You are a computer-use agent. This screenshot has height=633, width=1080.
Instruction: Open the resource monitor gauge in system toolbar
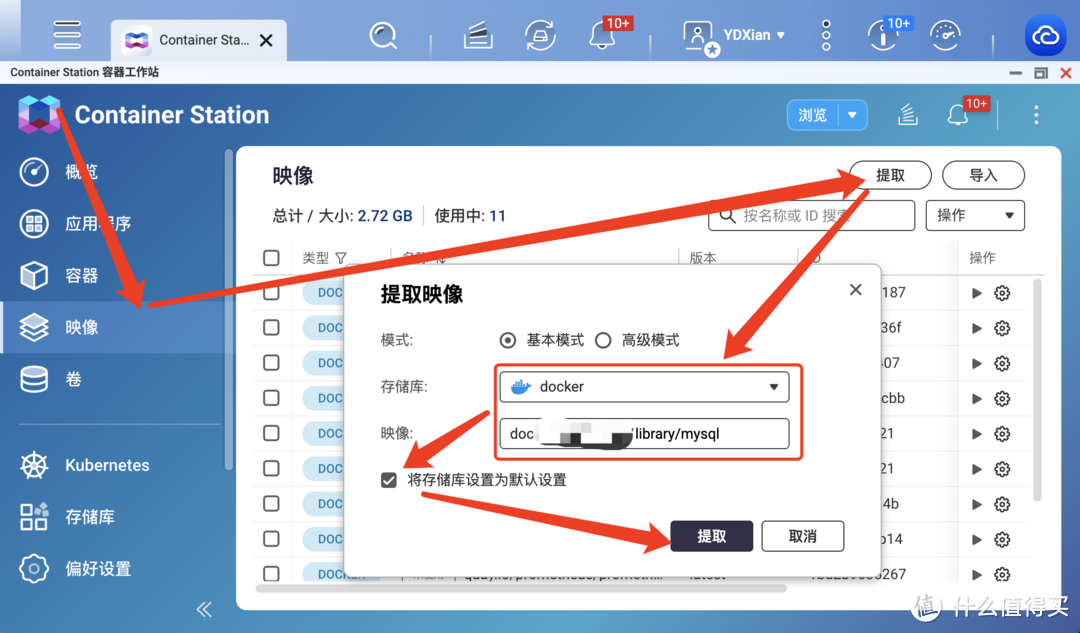[x=944, y=35]
